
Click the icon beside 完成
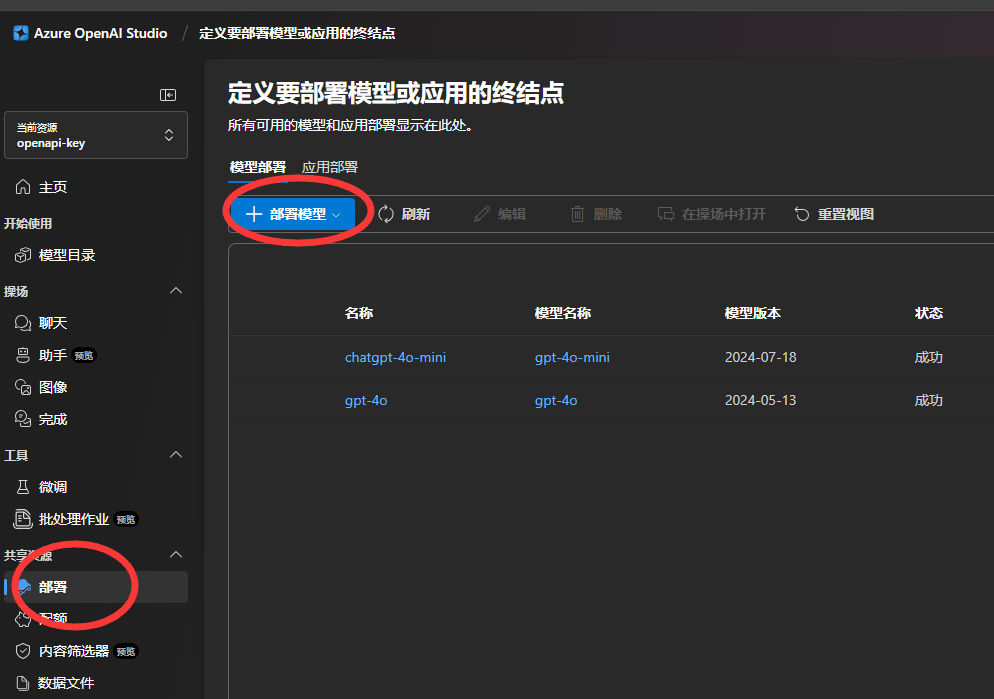click(x=23, y=419)
